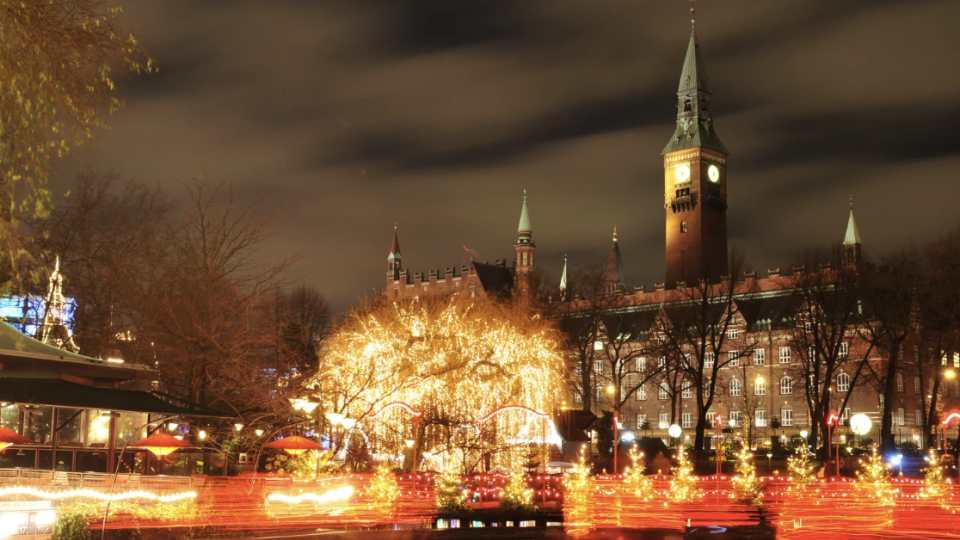Image resolution: width=960 pixels, height=540 pixels.
Task: Click the dark pointed spire beside the clock tower
Action: coord(614,262)
